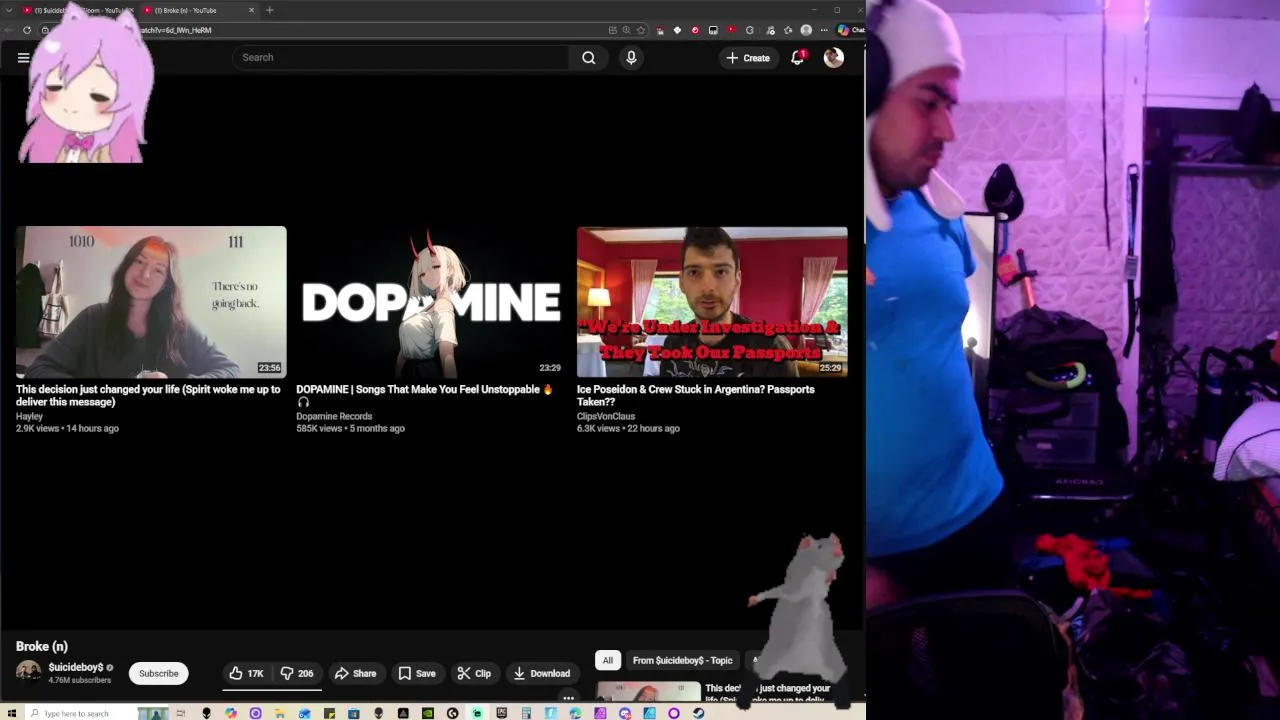Open the favorites star-list toolbar icon
1280x720 pixels.
[788, 30]
